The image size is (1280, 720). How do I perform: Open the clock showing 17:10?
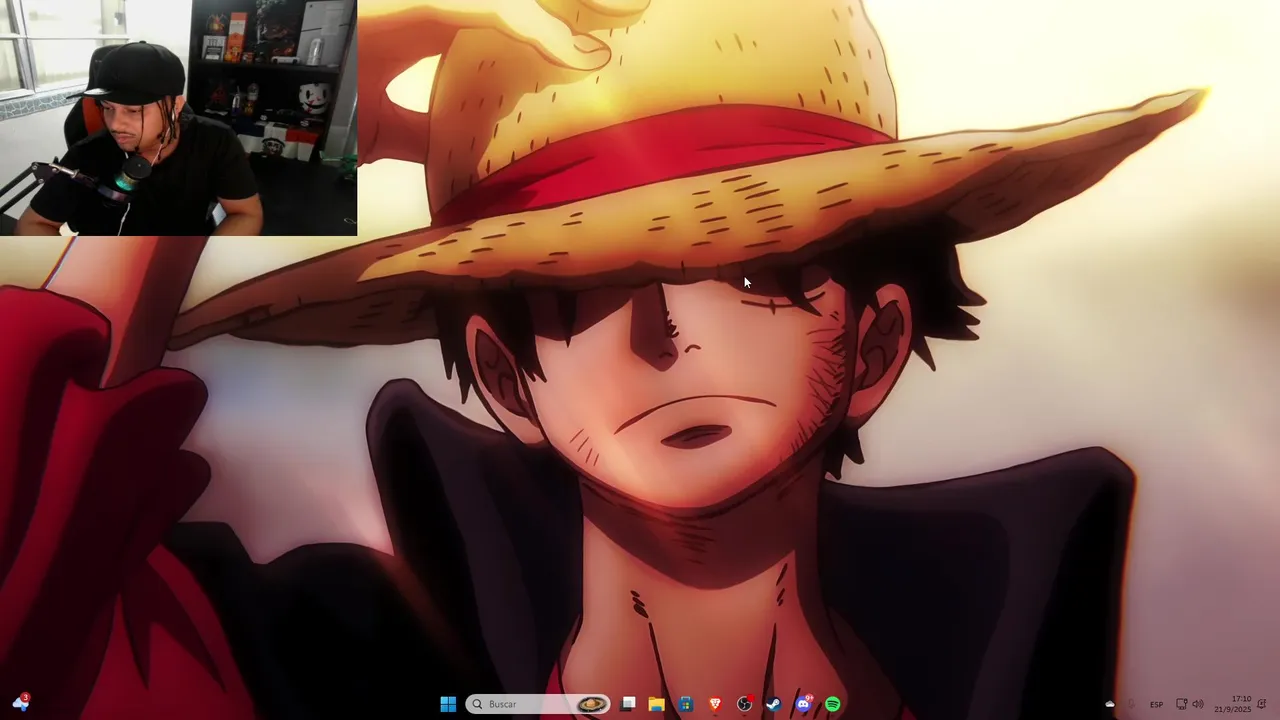[1233, 704]
